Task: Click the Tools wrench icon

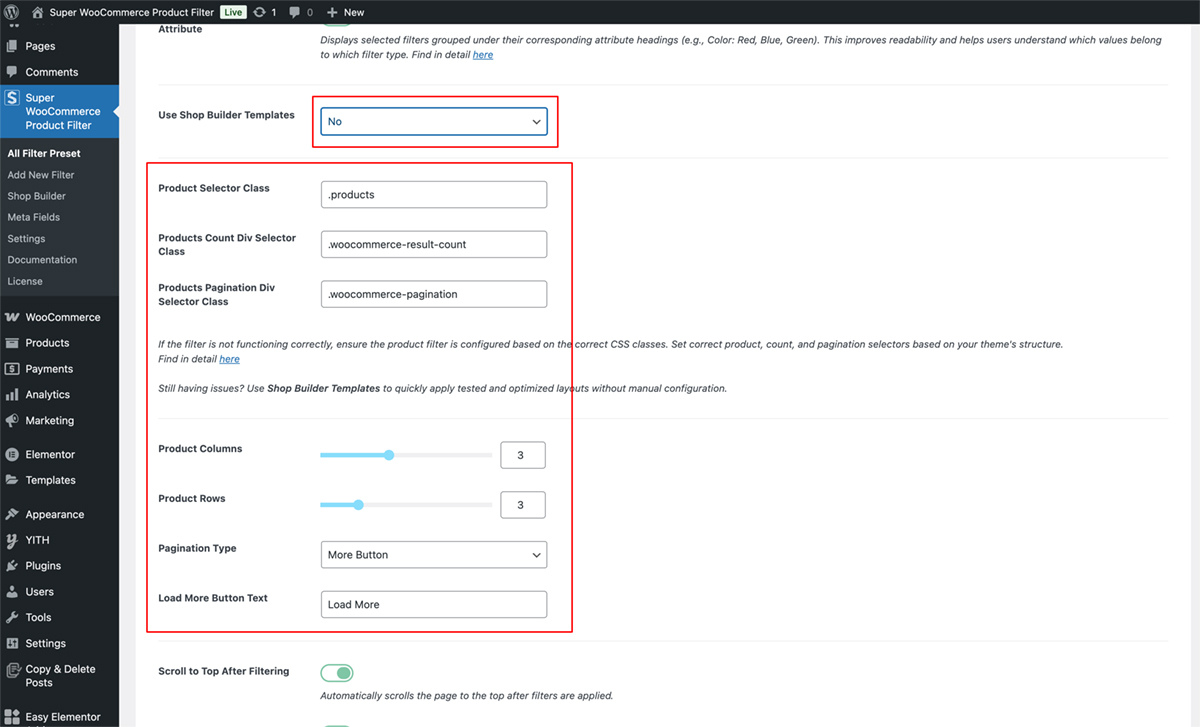Action: (x=12, y=618)
